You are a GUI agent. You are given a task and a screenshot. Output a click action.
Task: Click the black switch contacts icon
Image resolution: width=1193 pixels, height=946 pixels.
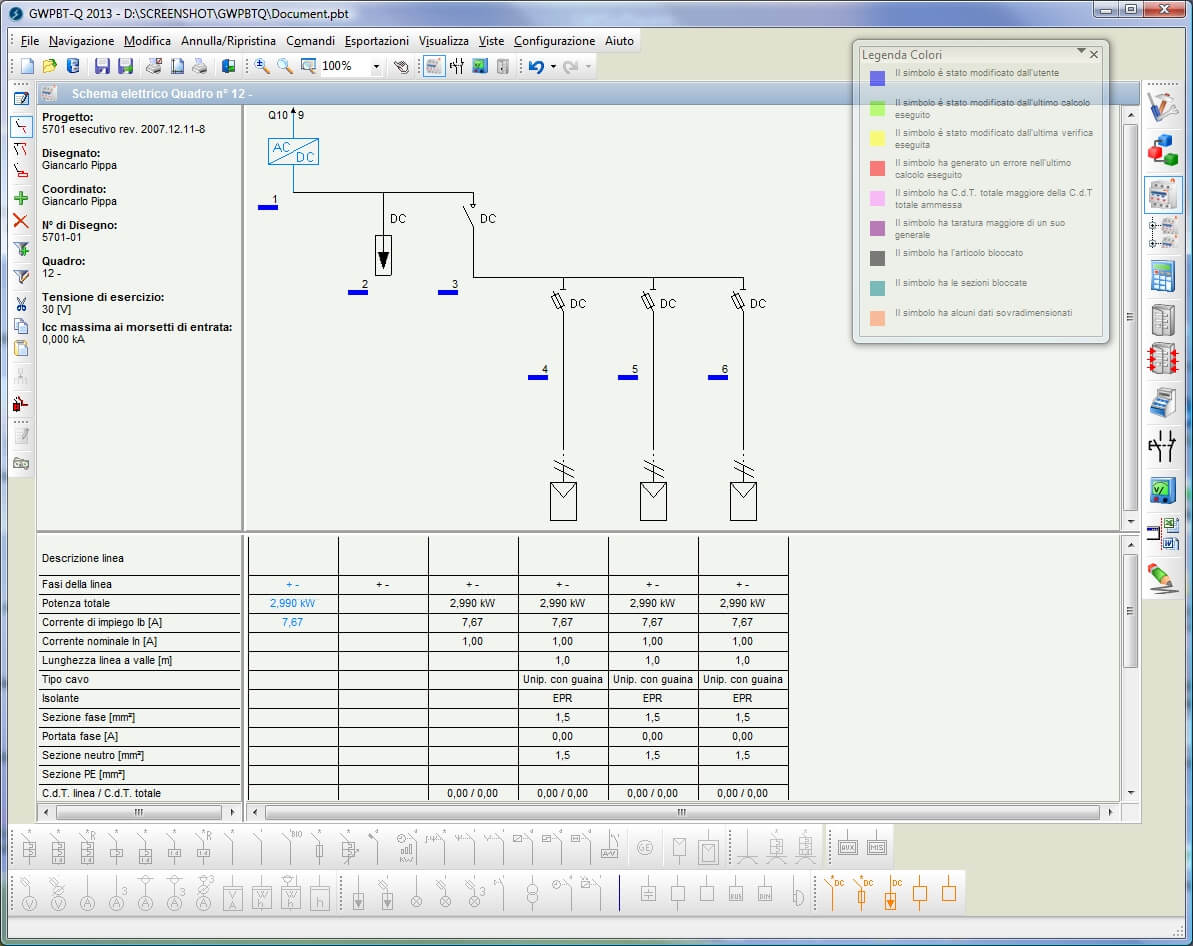click(1163, 446)
